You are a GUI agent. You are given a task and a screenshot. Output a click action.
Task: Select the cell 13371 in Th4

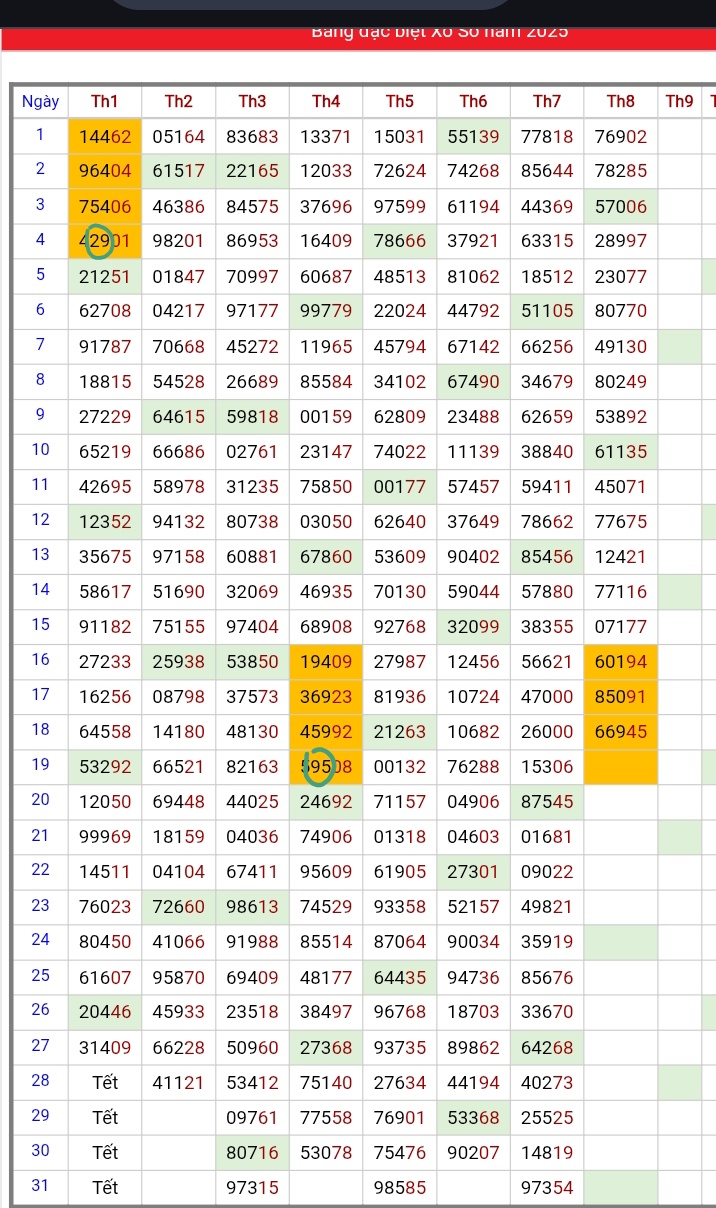coord(325,136)
